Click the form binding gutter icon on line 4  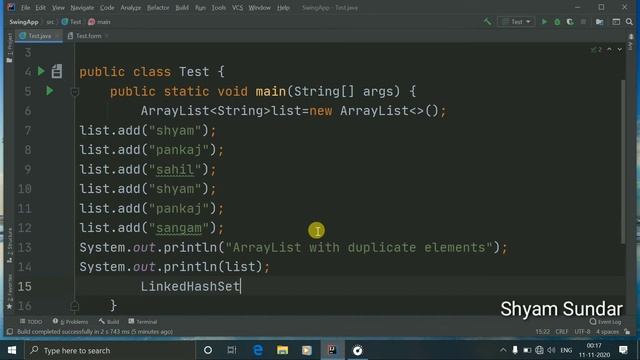tap(57, 71)
